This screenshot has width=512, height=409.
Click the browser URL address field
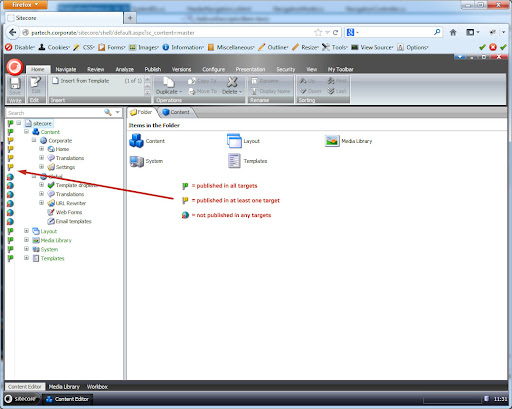[167, 33]
